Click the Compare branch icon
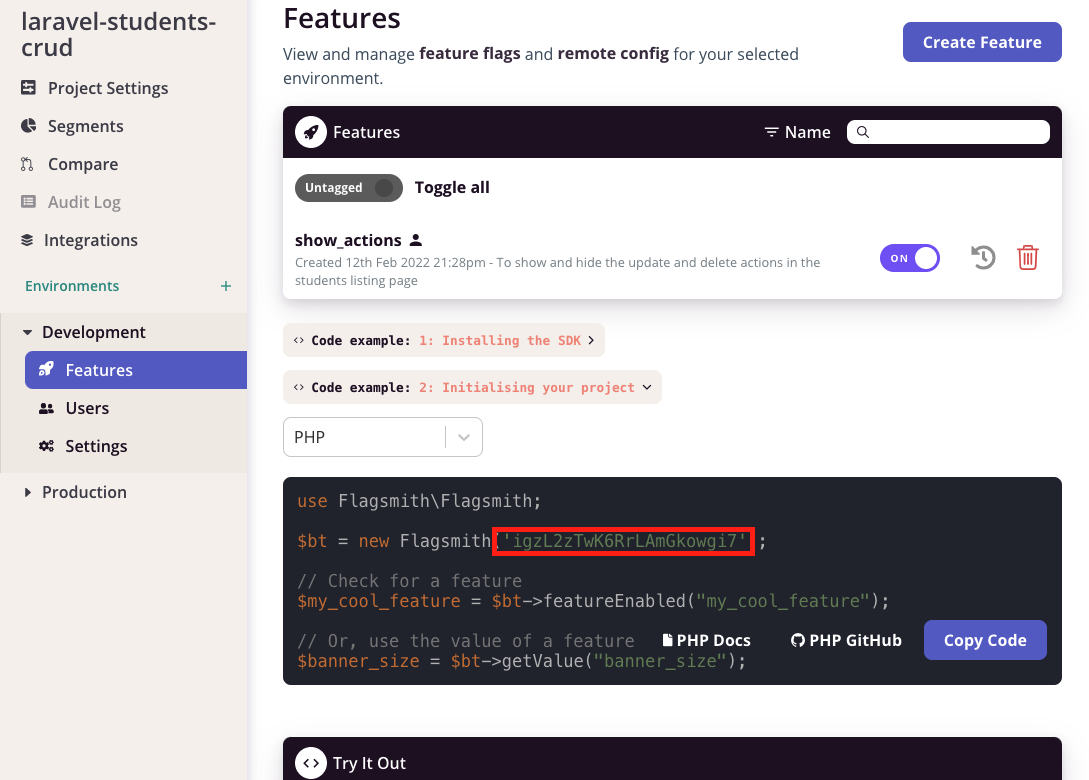The image size is (1089, 780). 27,164
